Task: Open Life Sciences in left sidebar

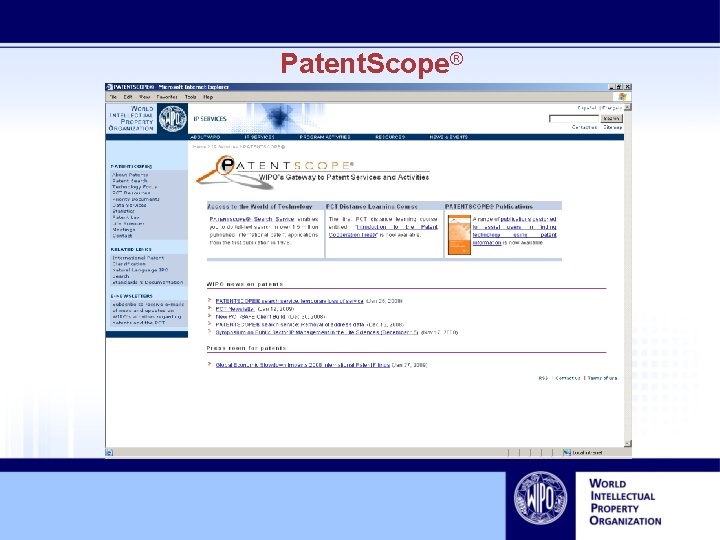Action: tap(129, 224)
